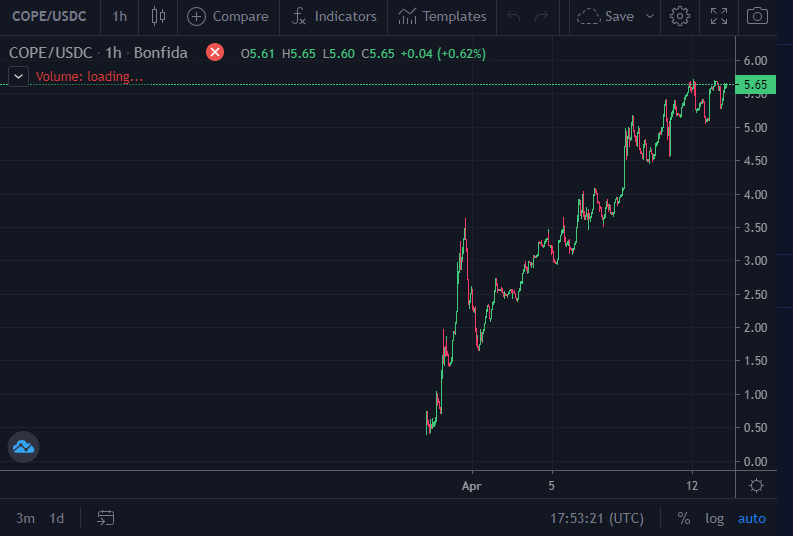Toggle auto scale
Image resolution: width=793 pixels, height=536 pixels.
coord(752,518)
